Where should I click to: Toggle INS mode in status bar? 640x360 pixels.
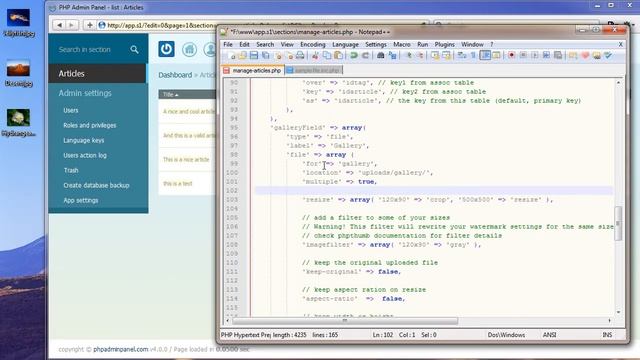click(x=607, y=335)
